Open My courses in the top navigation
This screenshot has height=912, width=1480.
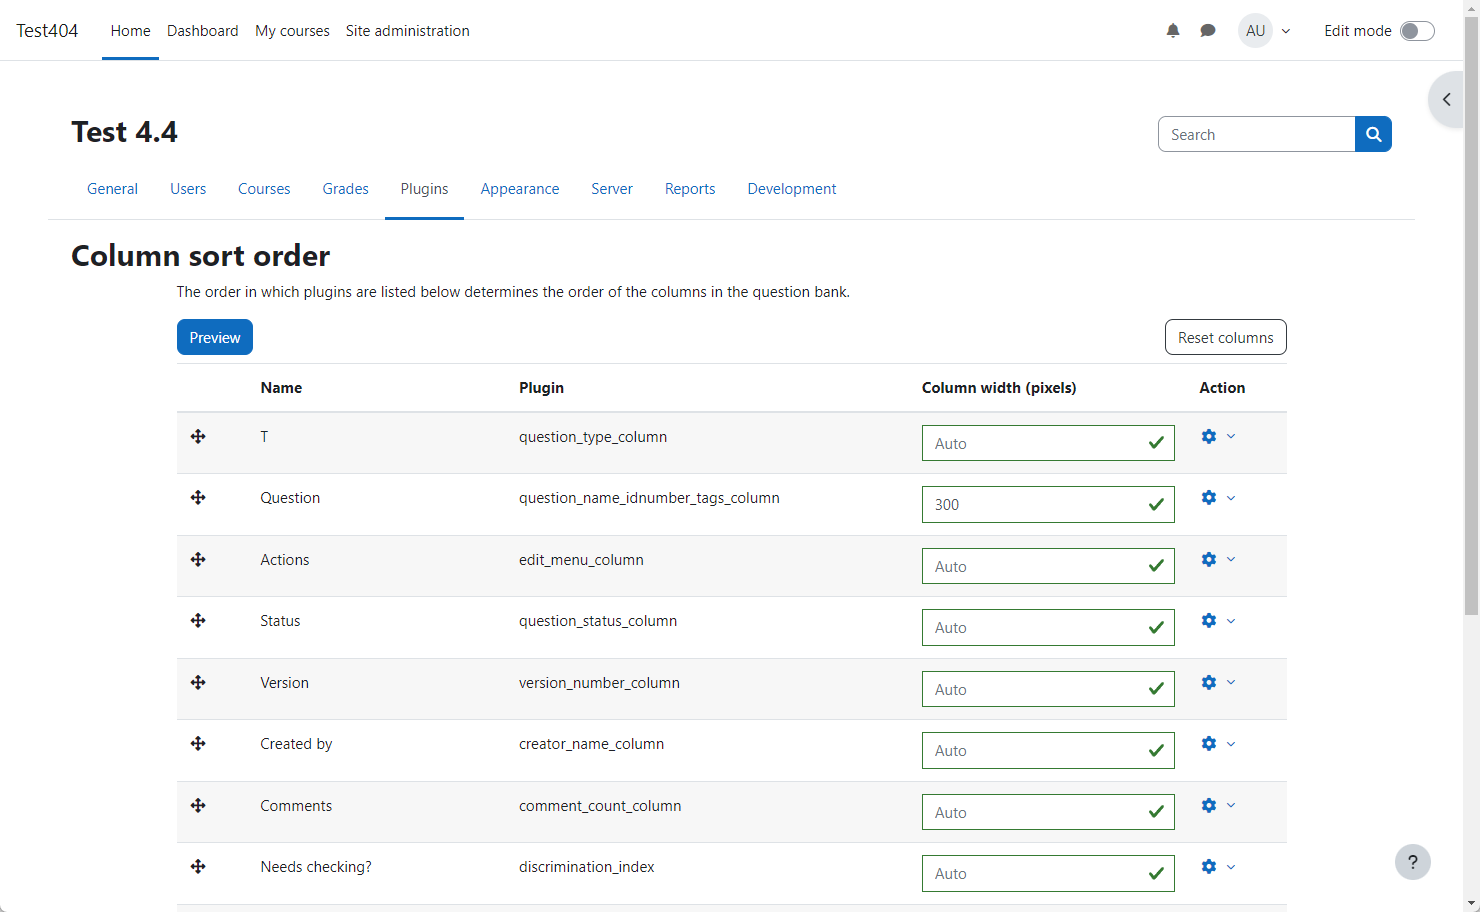coord(292,31)
